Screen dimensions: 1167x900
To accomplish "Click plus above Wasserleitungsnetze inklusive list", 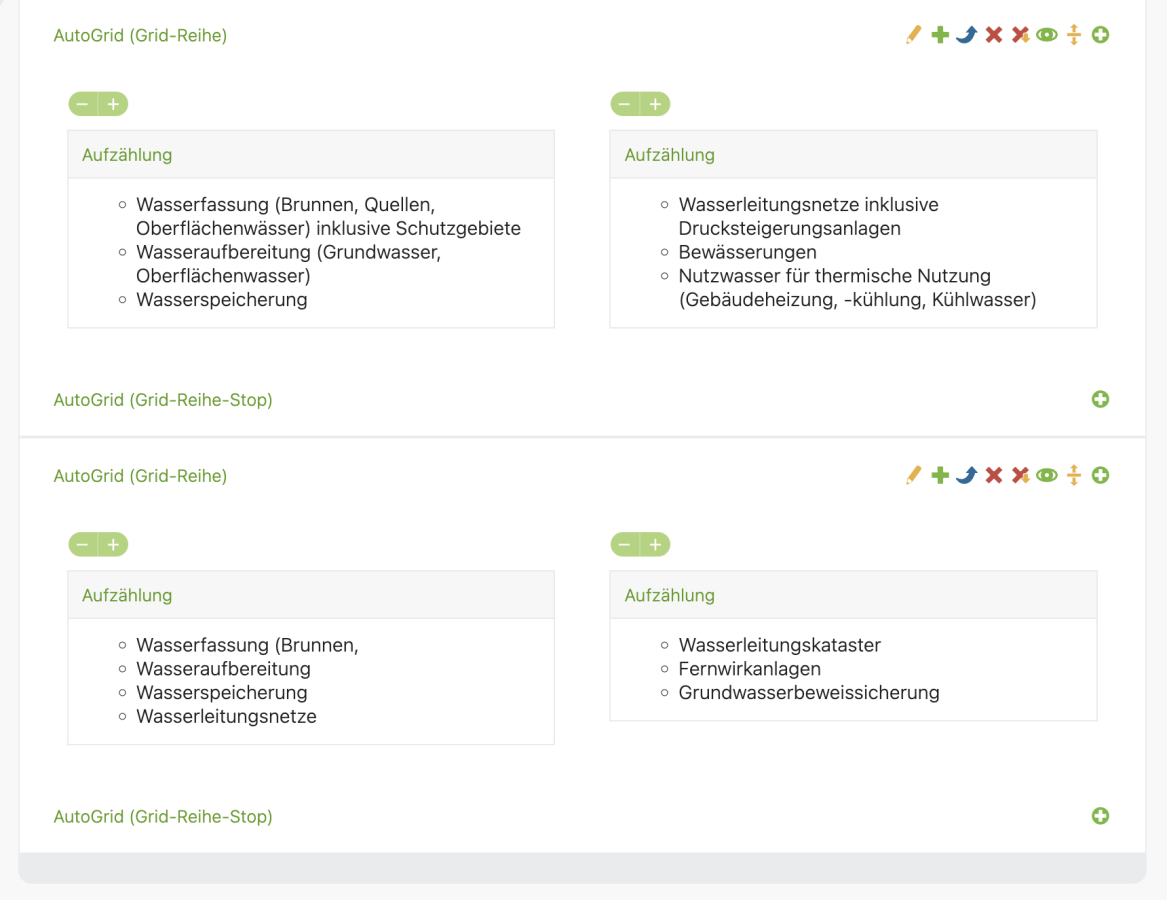I will coord(655,104).
